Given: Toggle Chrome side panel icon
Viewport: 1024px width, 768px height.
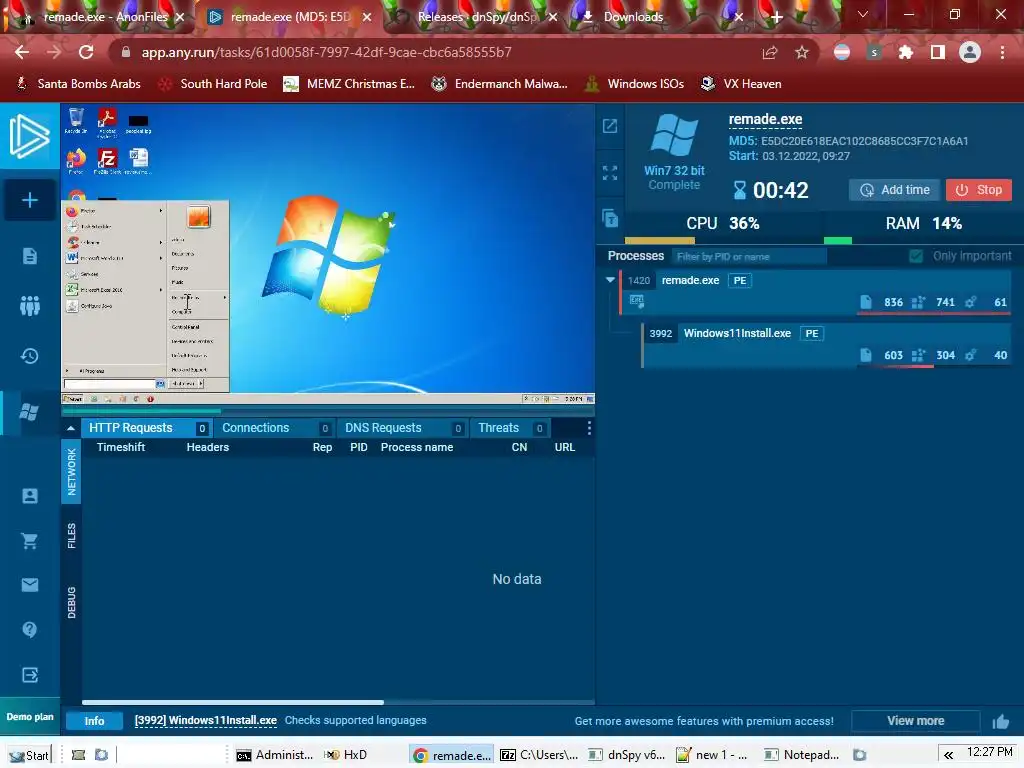Looking at the screenshot, I should [938, 52].
